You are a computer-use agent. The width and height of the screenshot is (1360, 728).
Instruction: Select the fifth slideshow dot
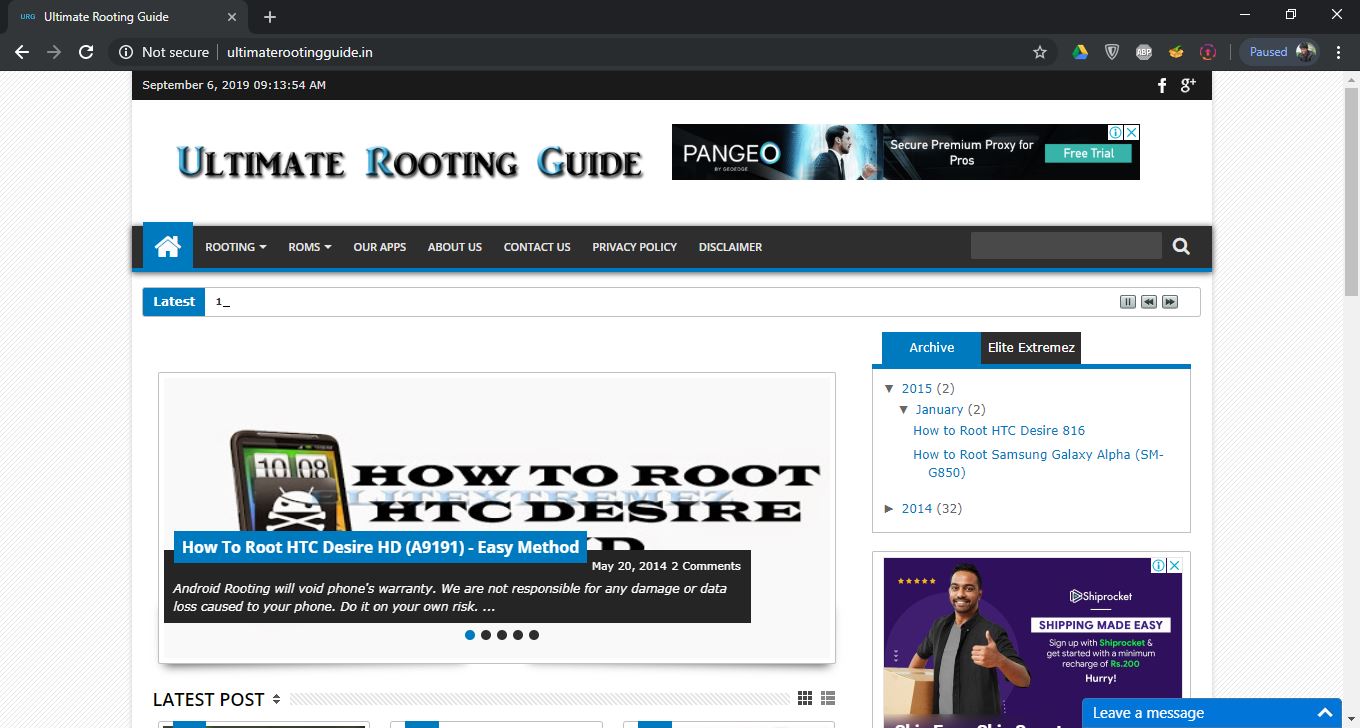pyautogui.click(x=534, y=635)
